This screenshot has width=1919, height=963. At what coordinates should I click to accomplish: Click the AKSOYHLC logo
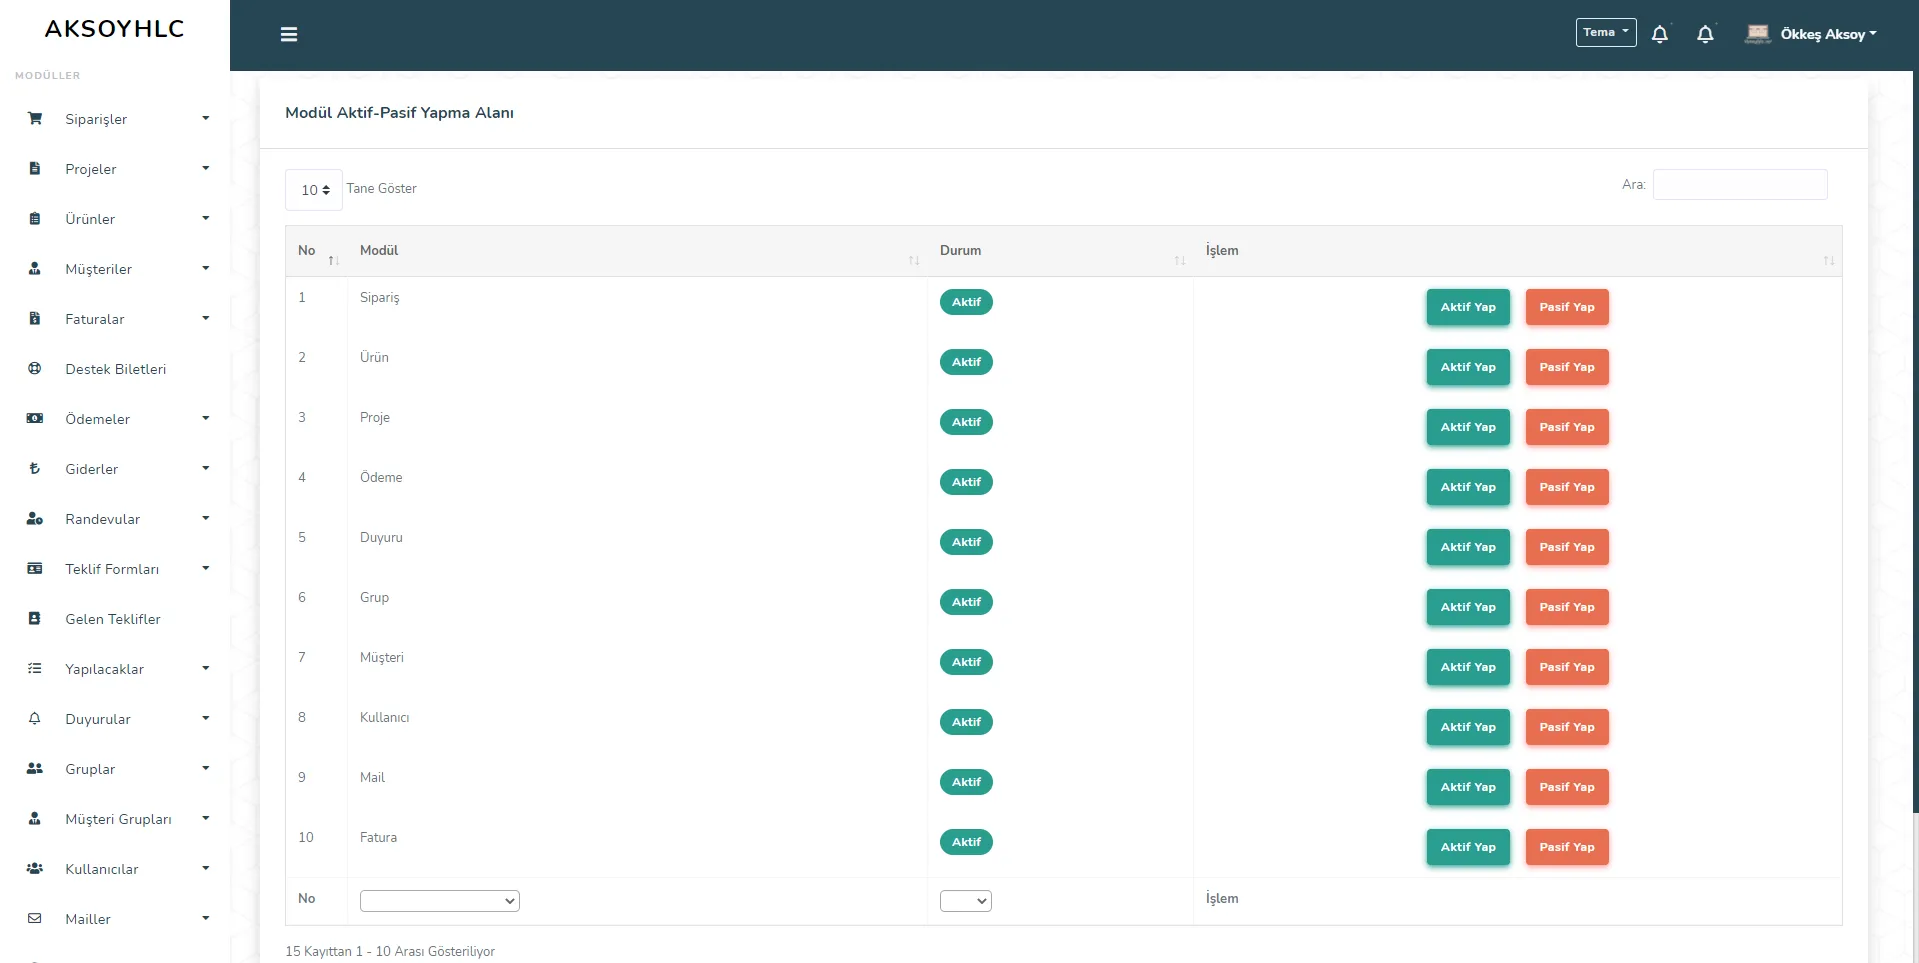[x=115, y=29]
